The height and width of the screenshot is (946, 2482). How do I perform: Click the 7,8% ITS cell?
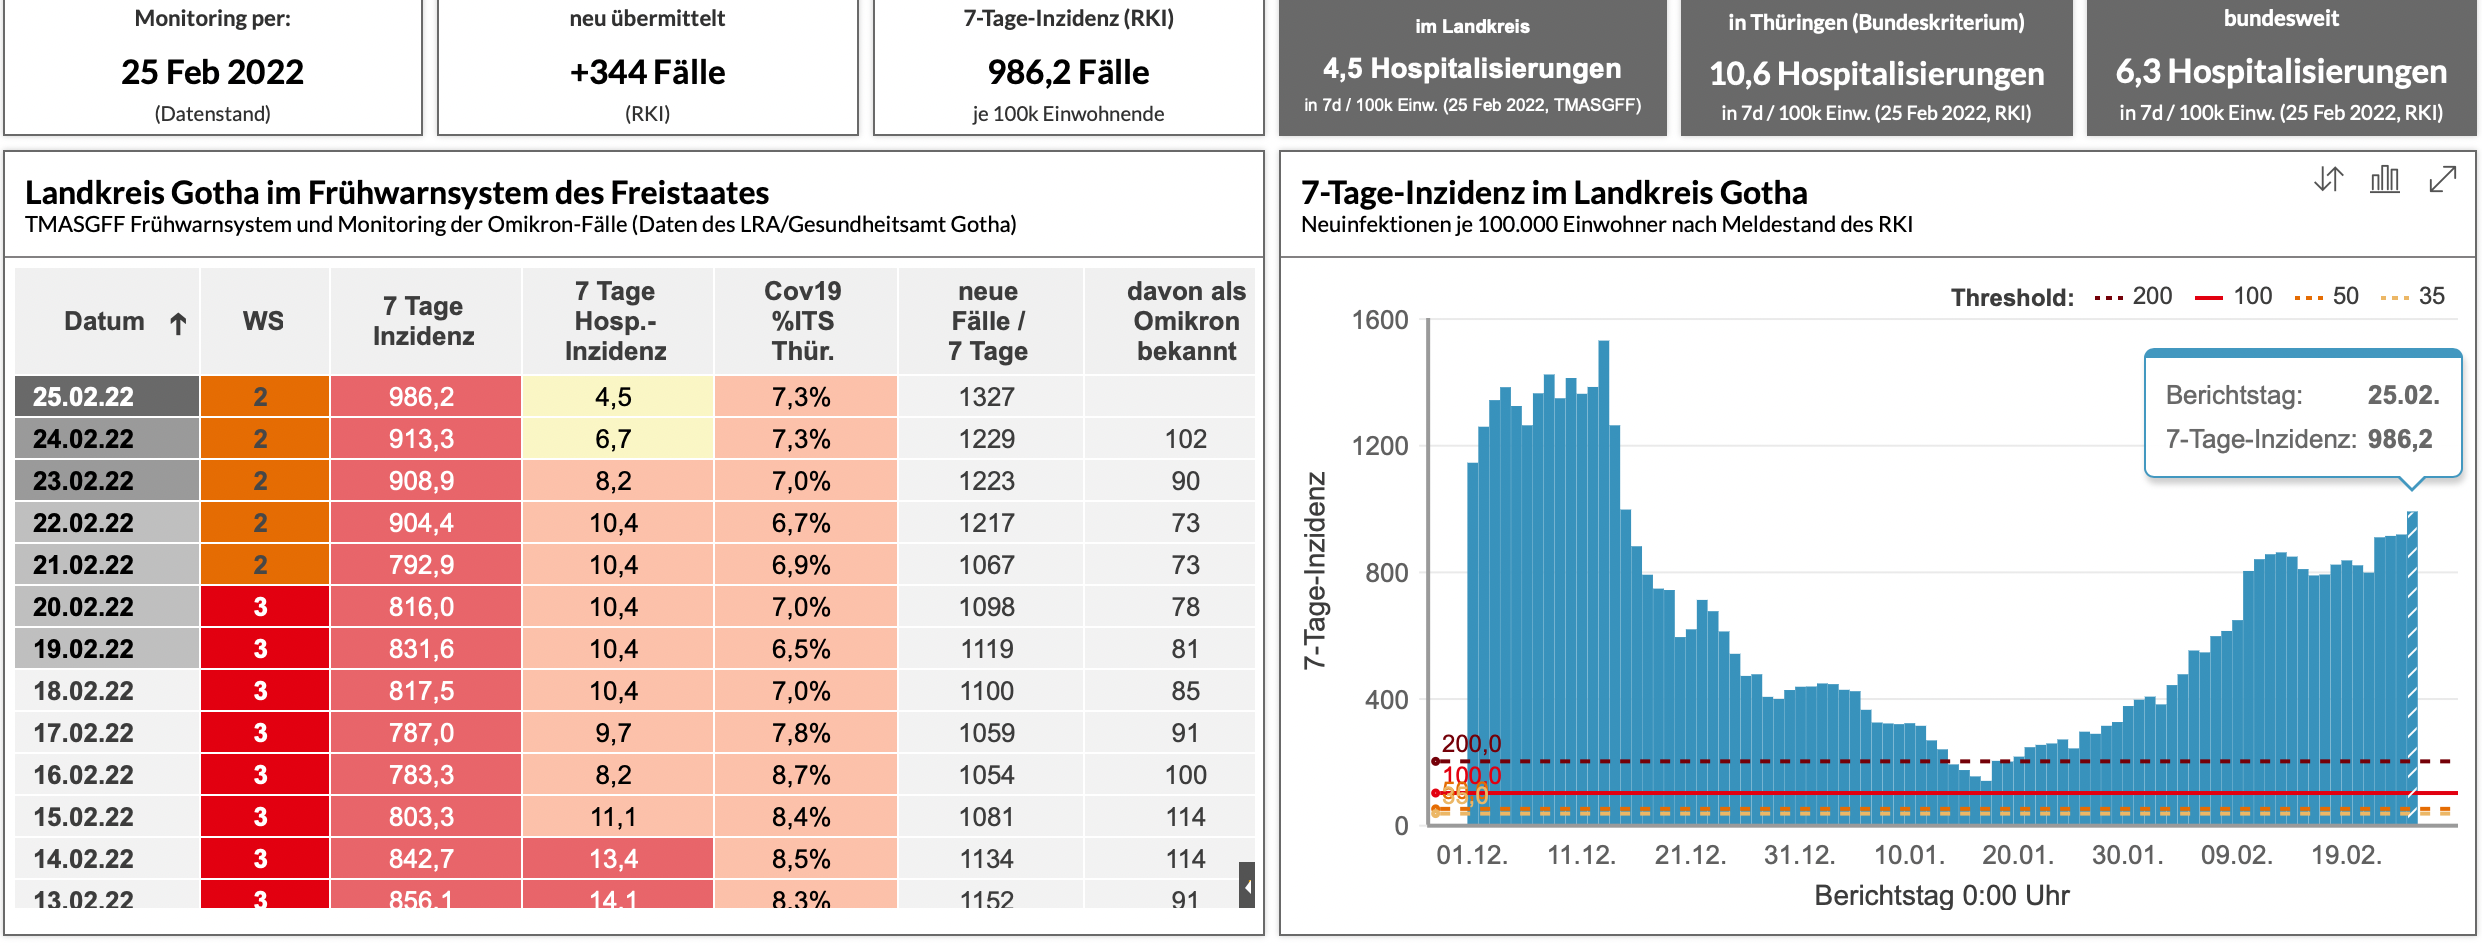806,732
